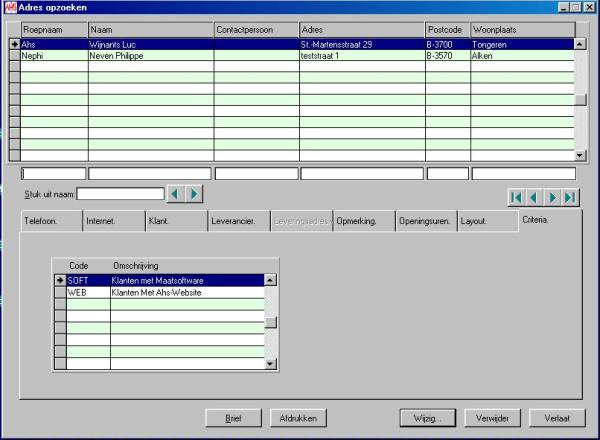Click the AHS application icon in title bar
Image resolution: width=600 pixels, height=440 pixels.
click(11, 7)
